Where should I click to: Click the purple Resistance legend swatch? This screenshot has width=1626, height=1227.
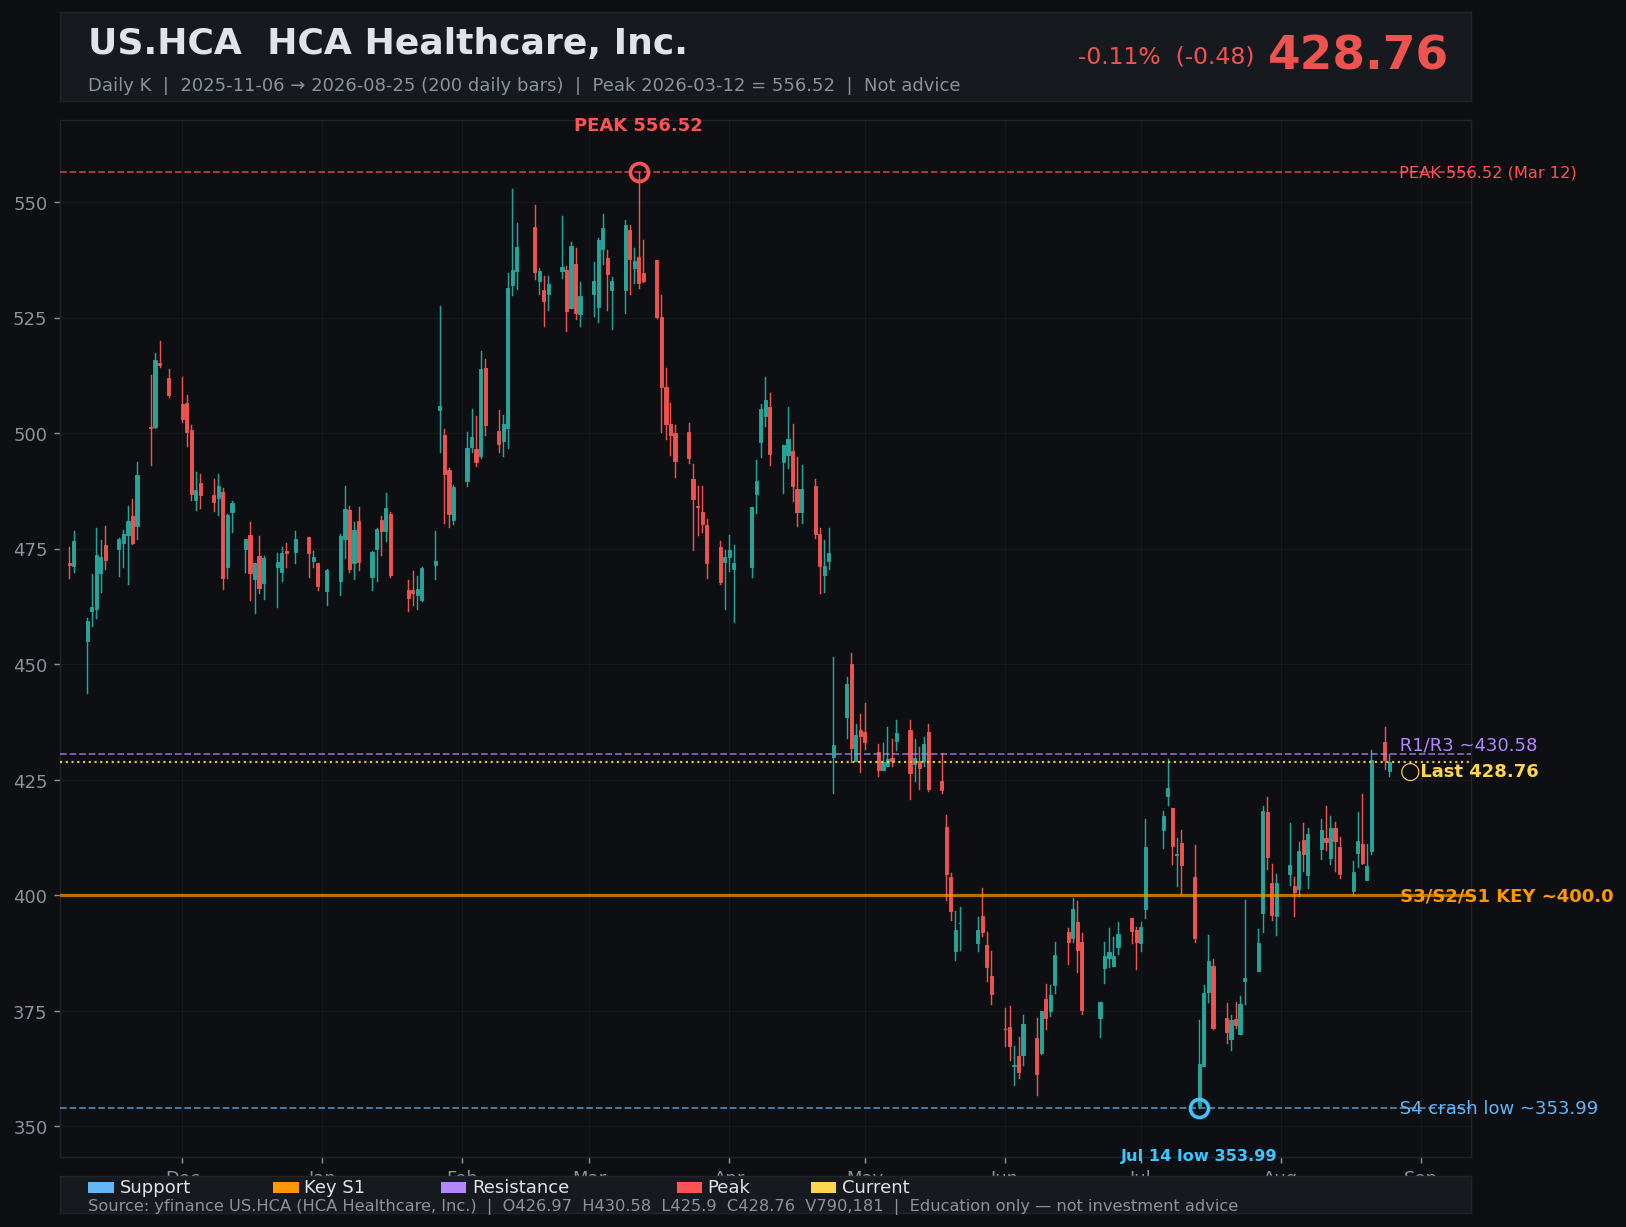[x=453, y=1188]
